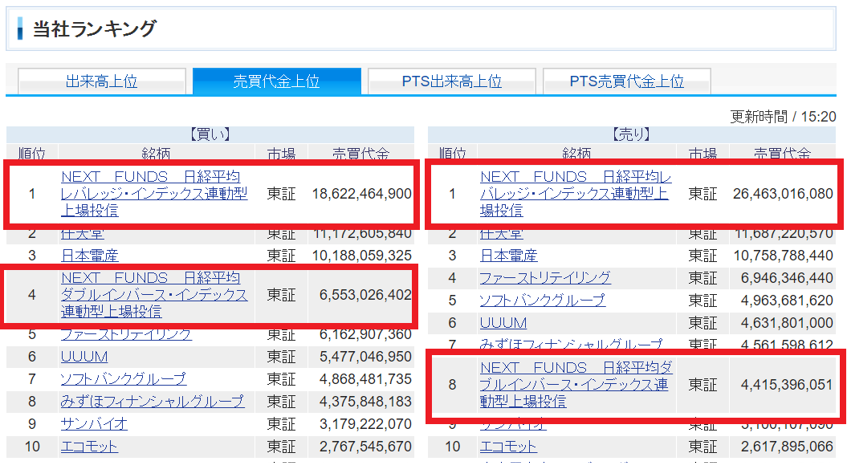Image resolution: width=864 pixels, height=463 pixels.
Task: Switch to the 出来高上位 tab
Action: (101, 81)
